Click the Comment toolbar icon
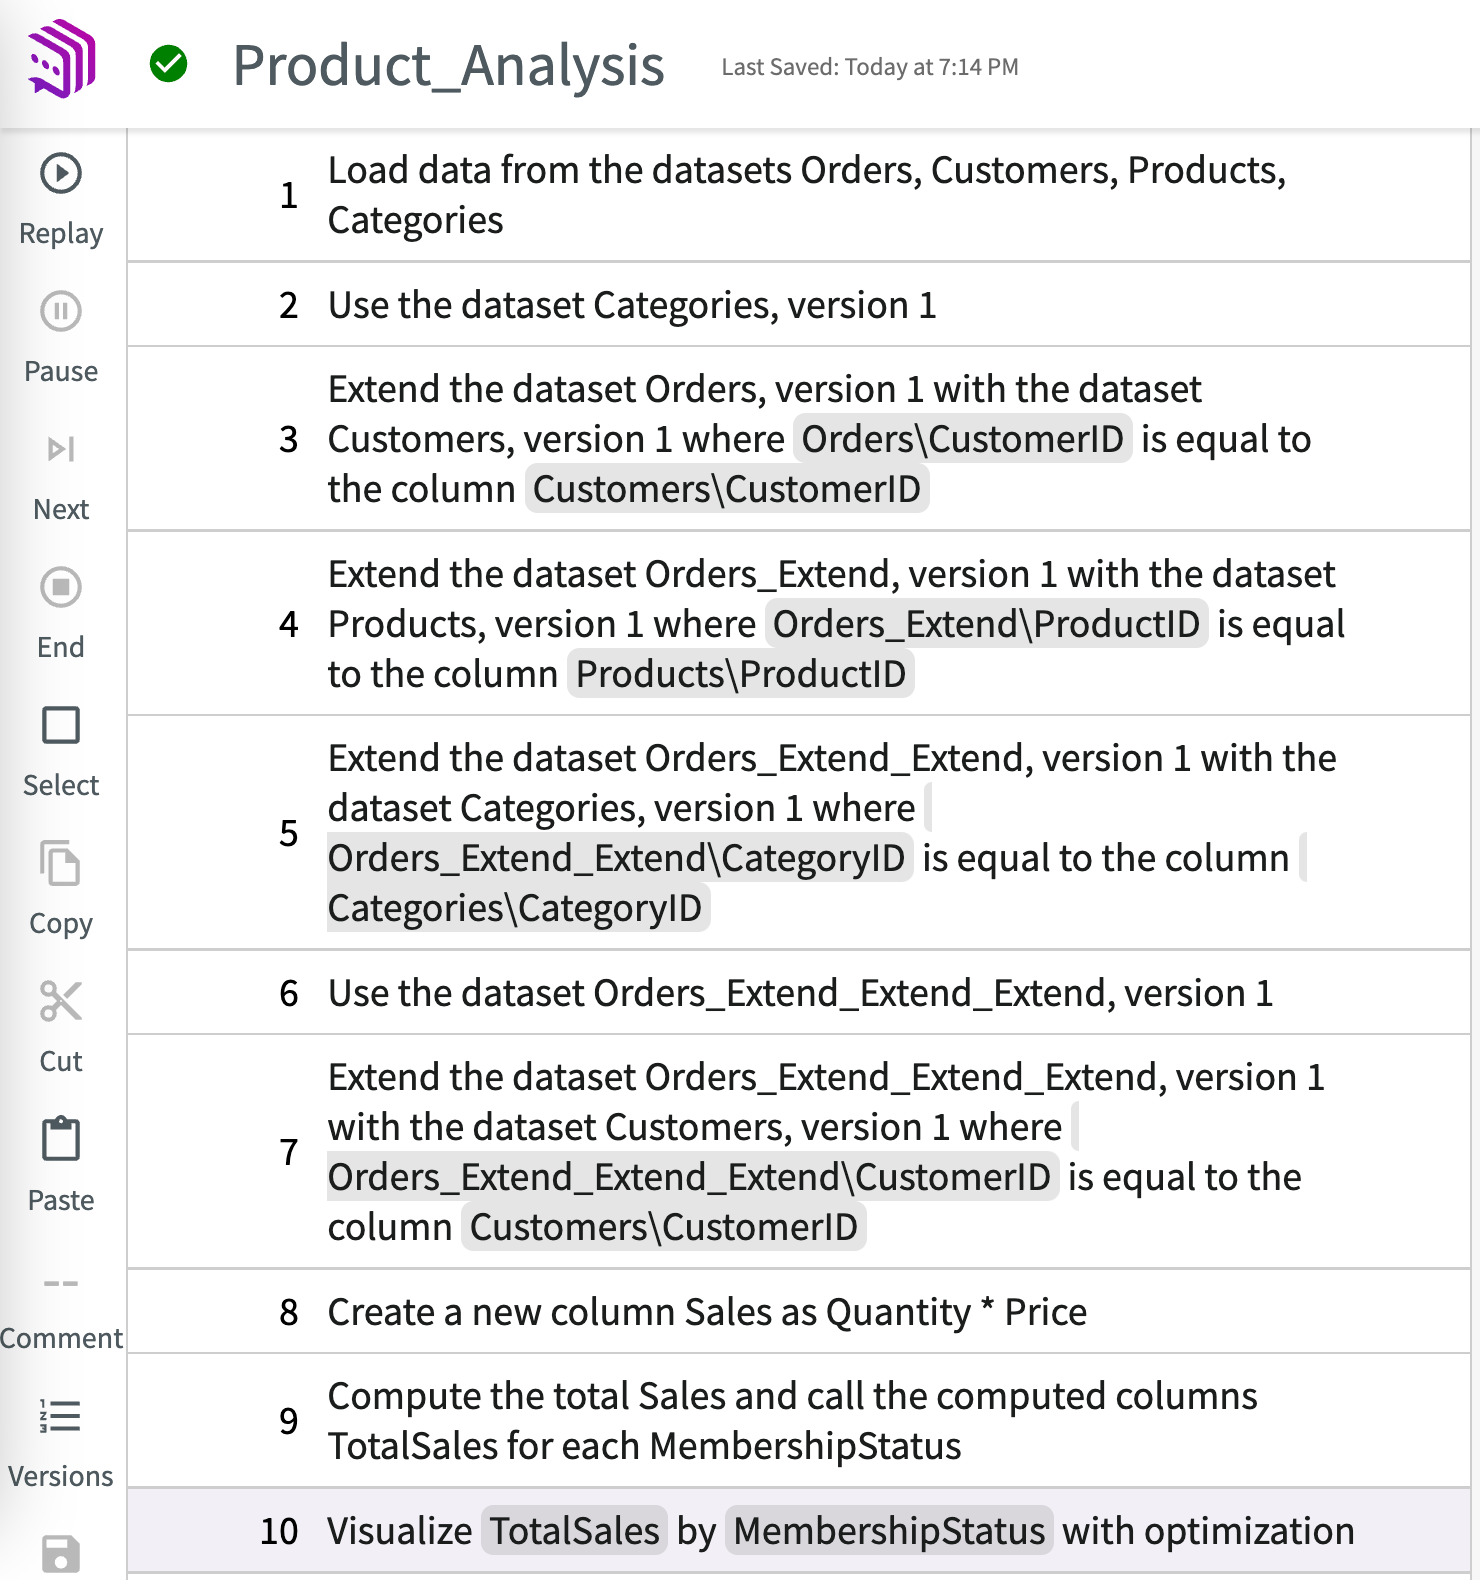Viewport: 1480px width, 1580px height. 61,1284
